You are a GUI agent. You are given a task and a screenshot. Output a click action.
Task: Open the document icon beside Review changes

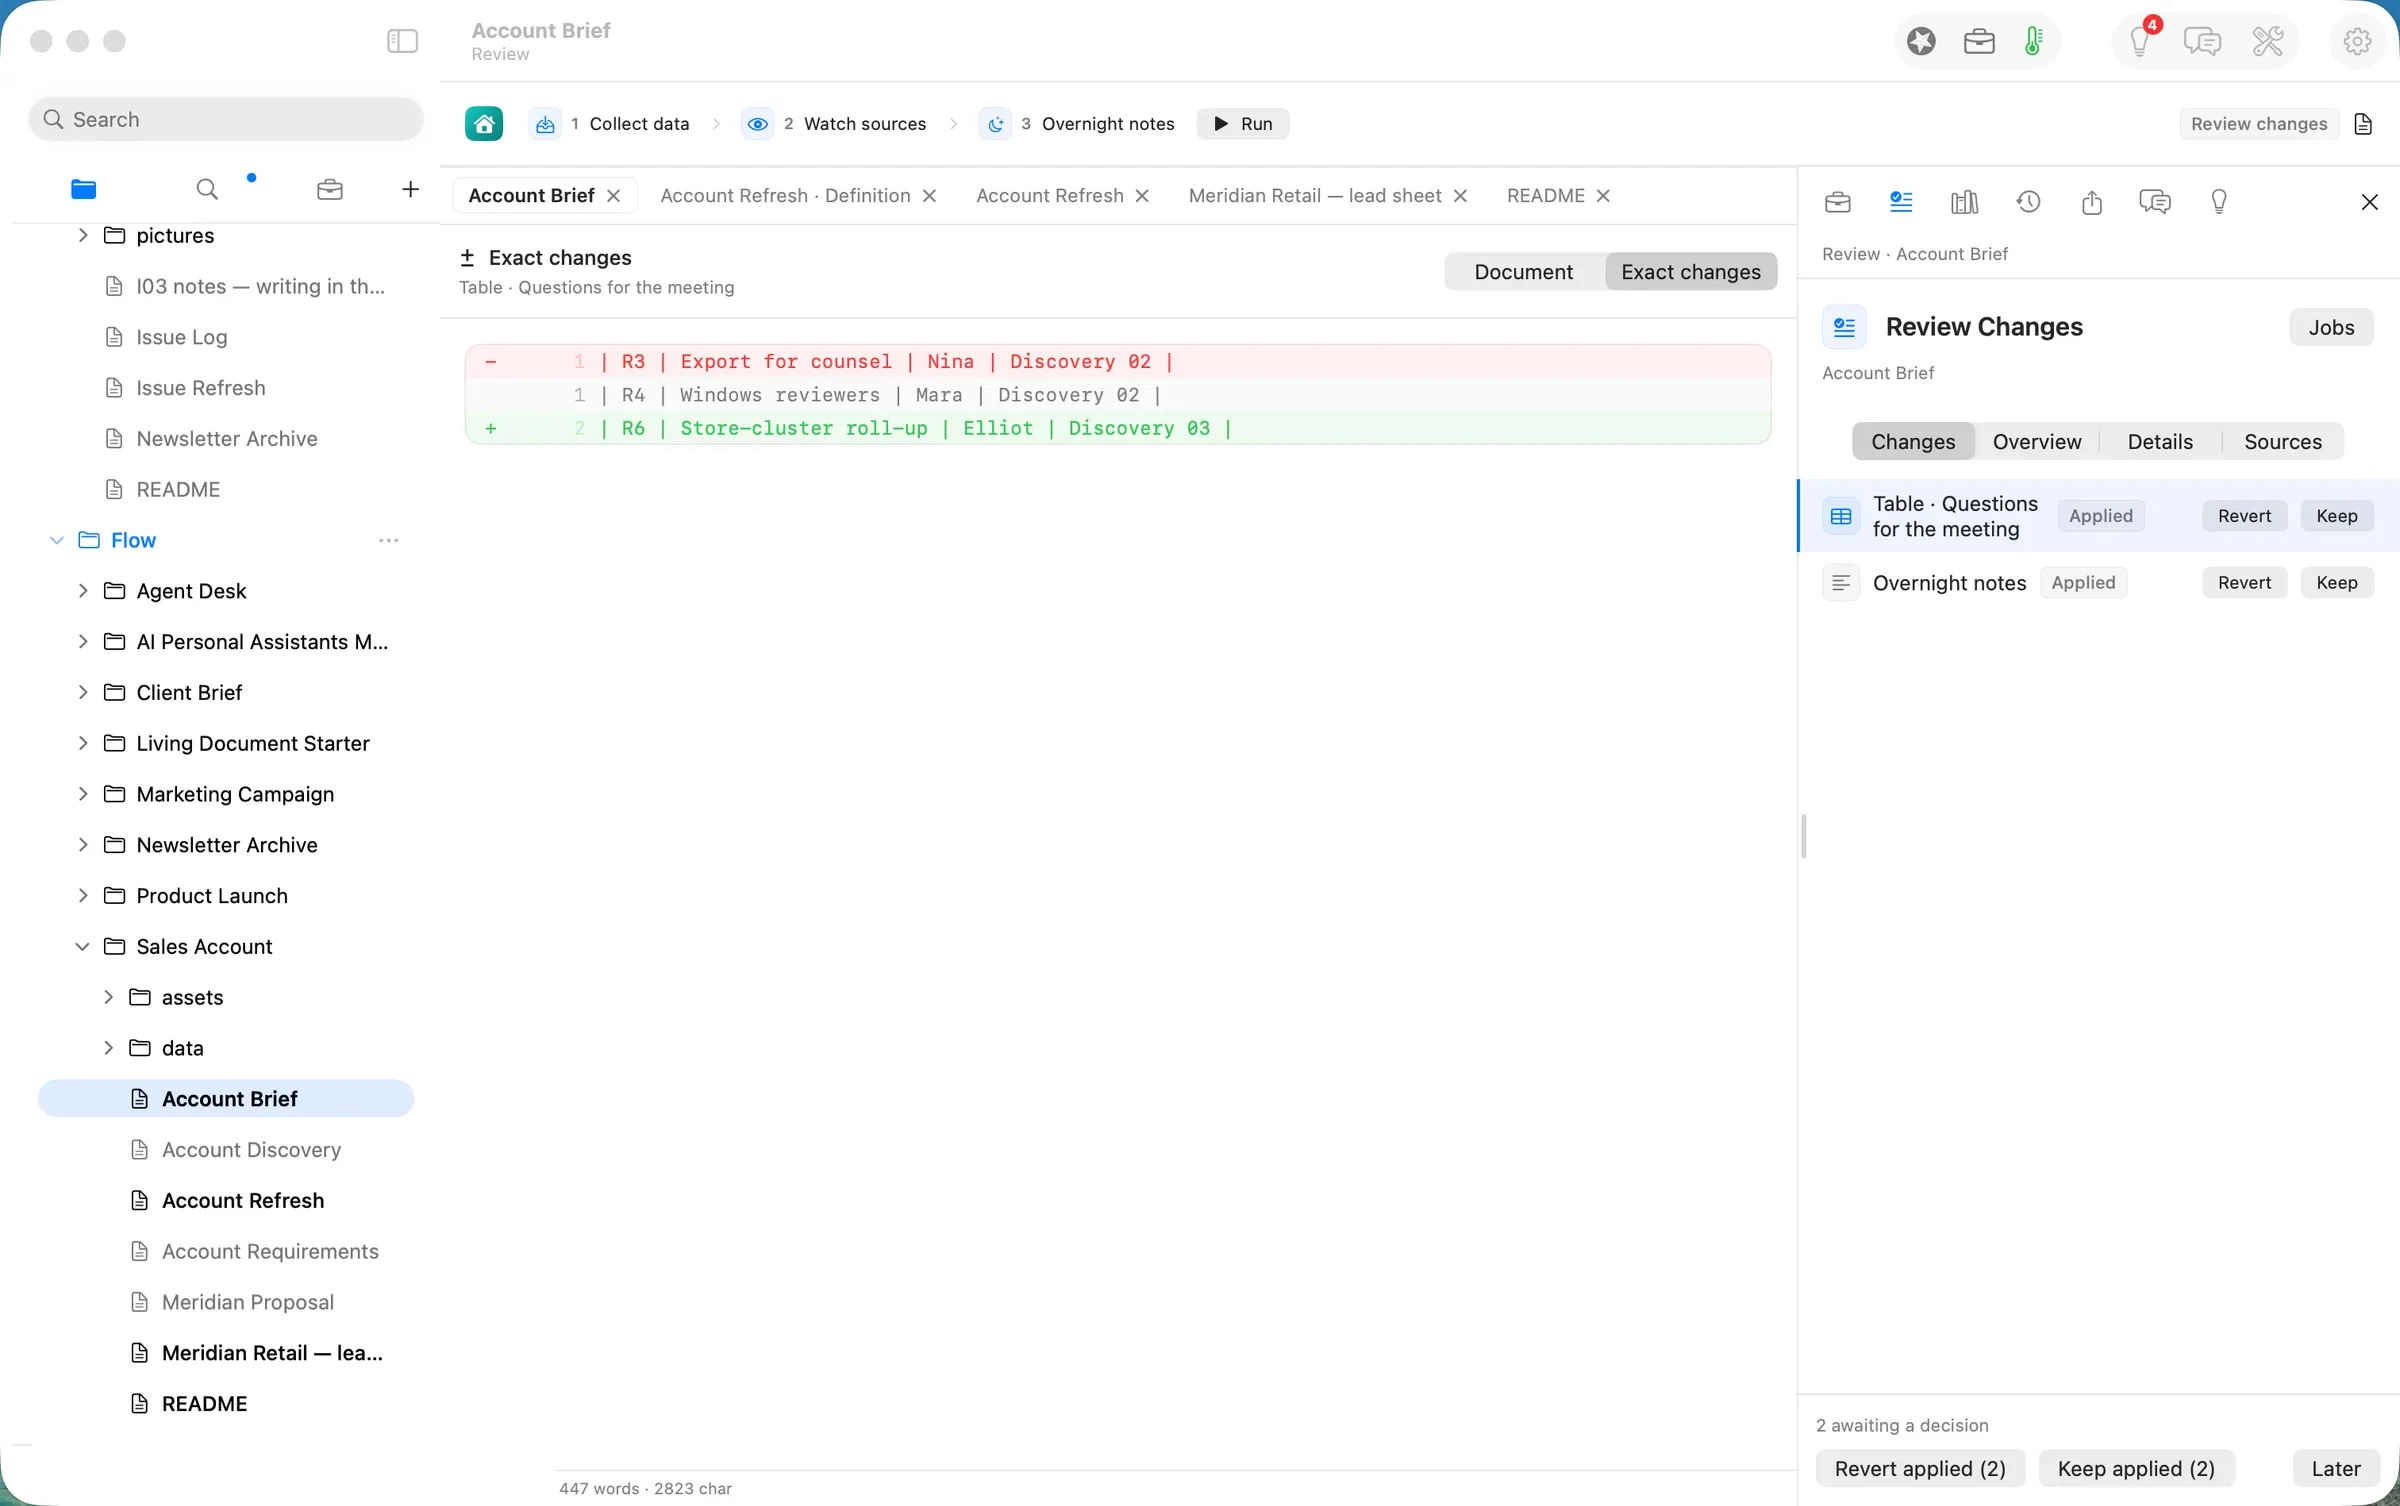click(x=2363, y=124)
